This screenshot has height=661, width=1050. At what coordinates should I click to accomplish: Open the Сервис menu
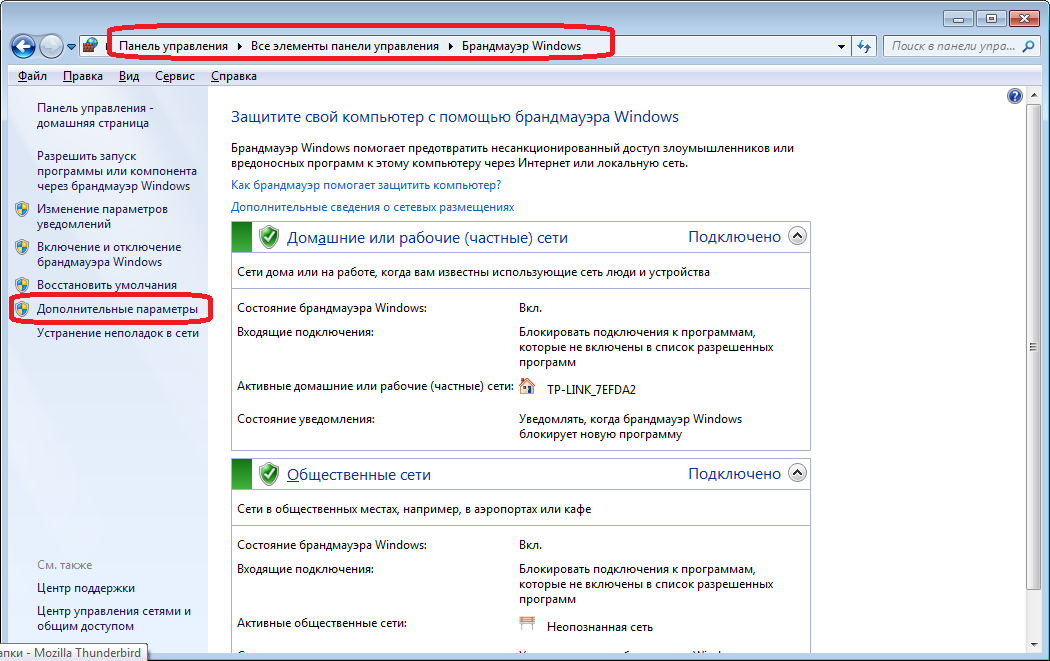pyautogui.click(x=176, y=76)
